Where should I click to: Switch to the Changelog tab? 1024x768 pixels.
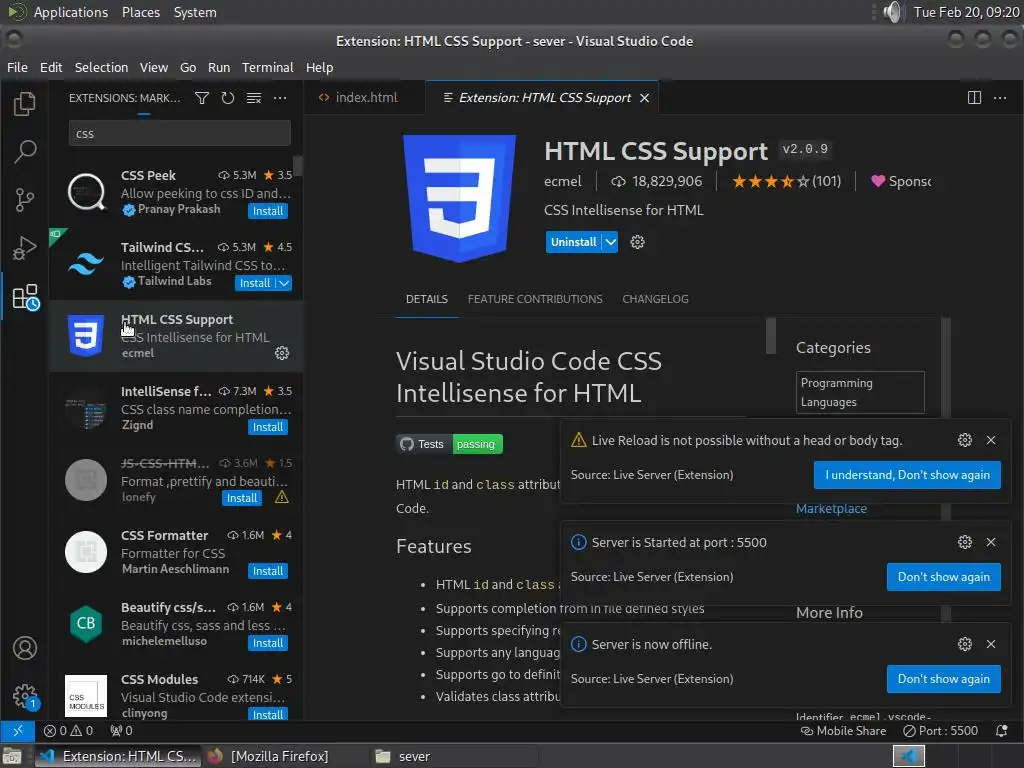(x=655, y=299)
